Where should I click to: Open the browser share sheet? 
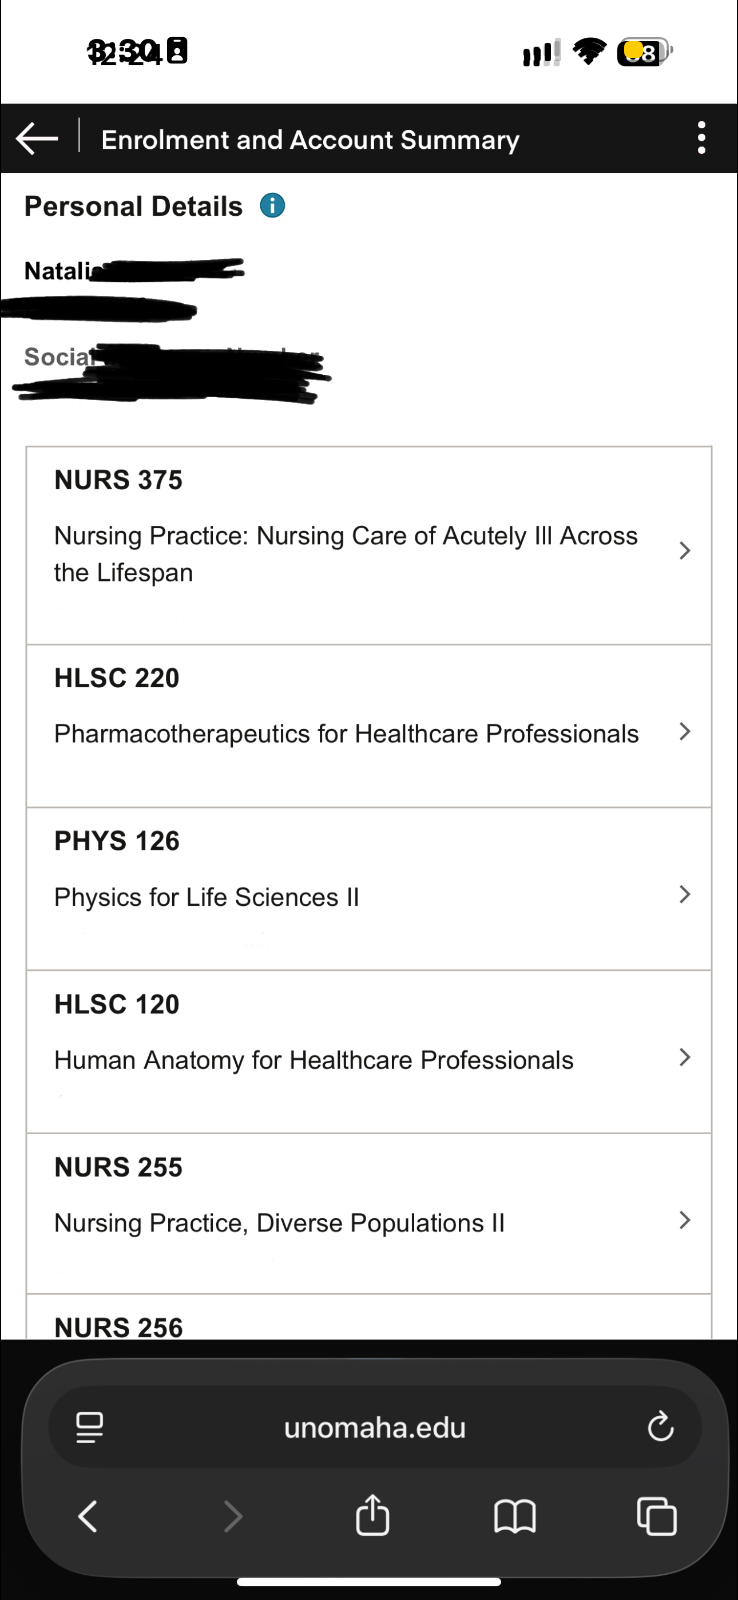(x=372, y=1515)
